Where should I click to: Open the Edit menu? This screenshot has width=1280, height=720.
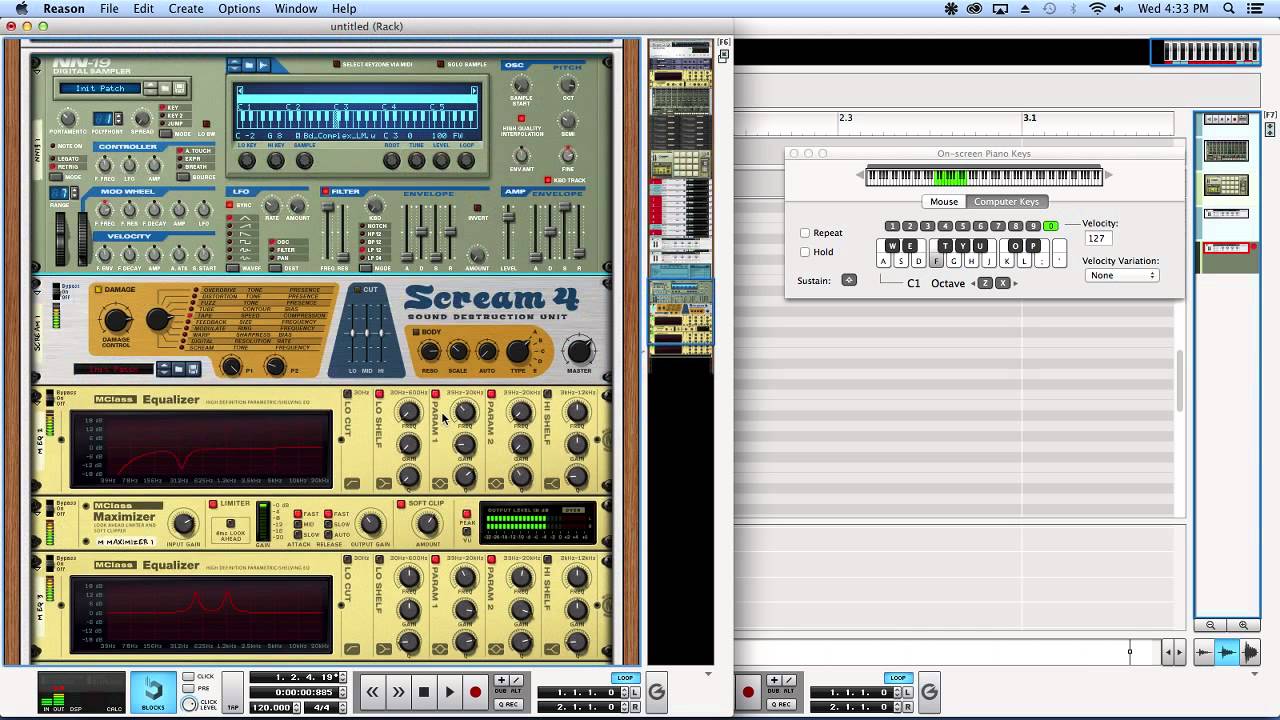(x=144, y=9)
